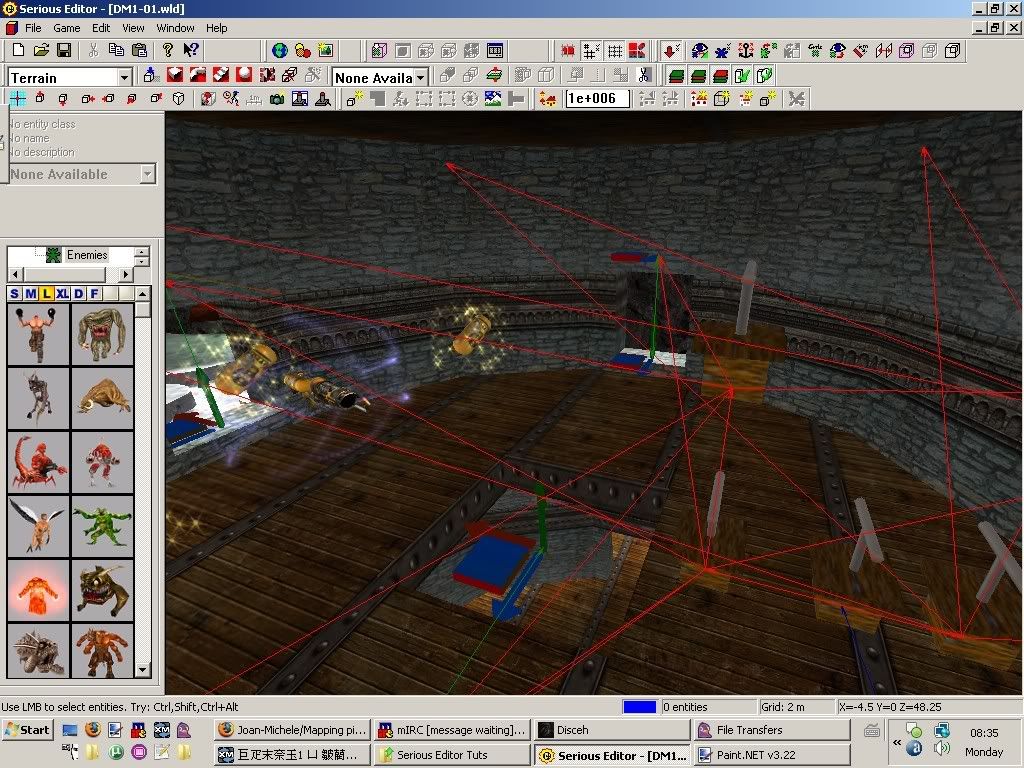The height and width of the screenshot is (768, 1024).
Task: Click the red box primitive icon
Action: (174, 75)
